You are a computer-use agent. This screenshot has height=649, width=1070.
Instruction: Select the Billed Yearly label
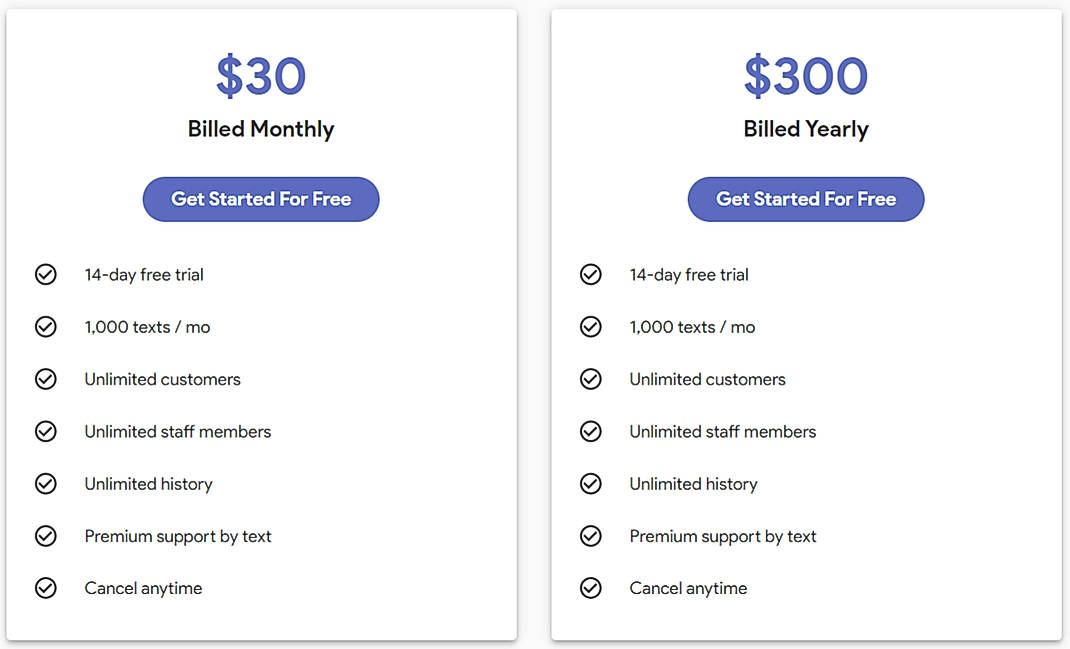805,129
